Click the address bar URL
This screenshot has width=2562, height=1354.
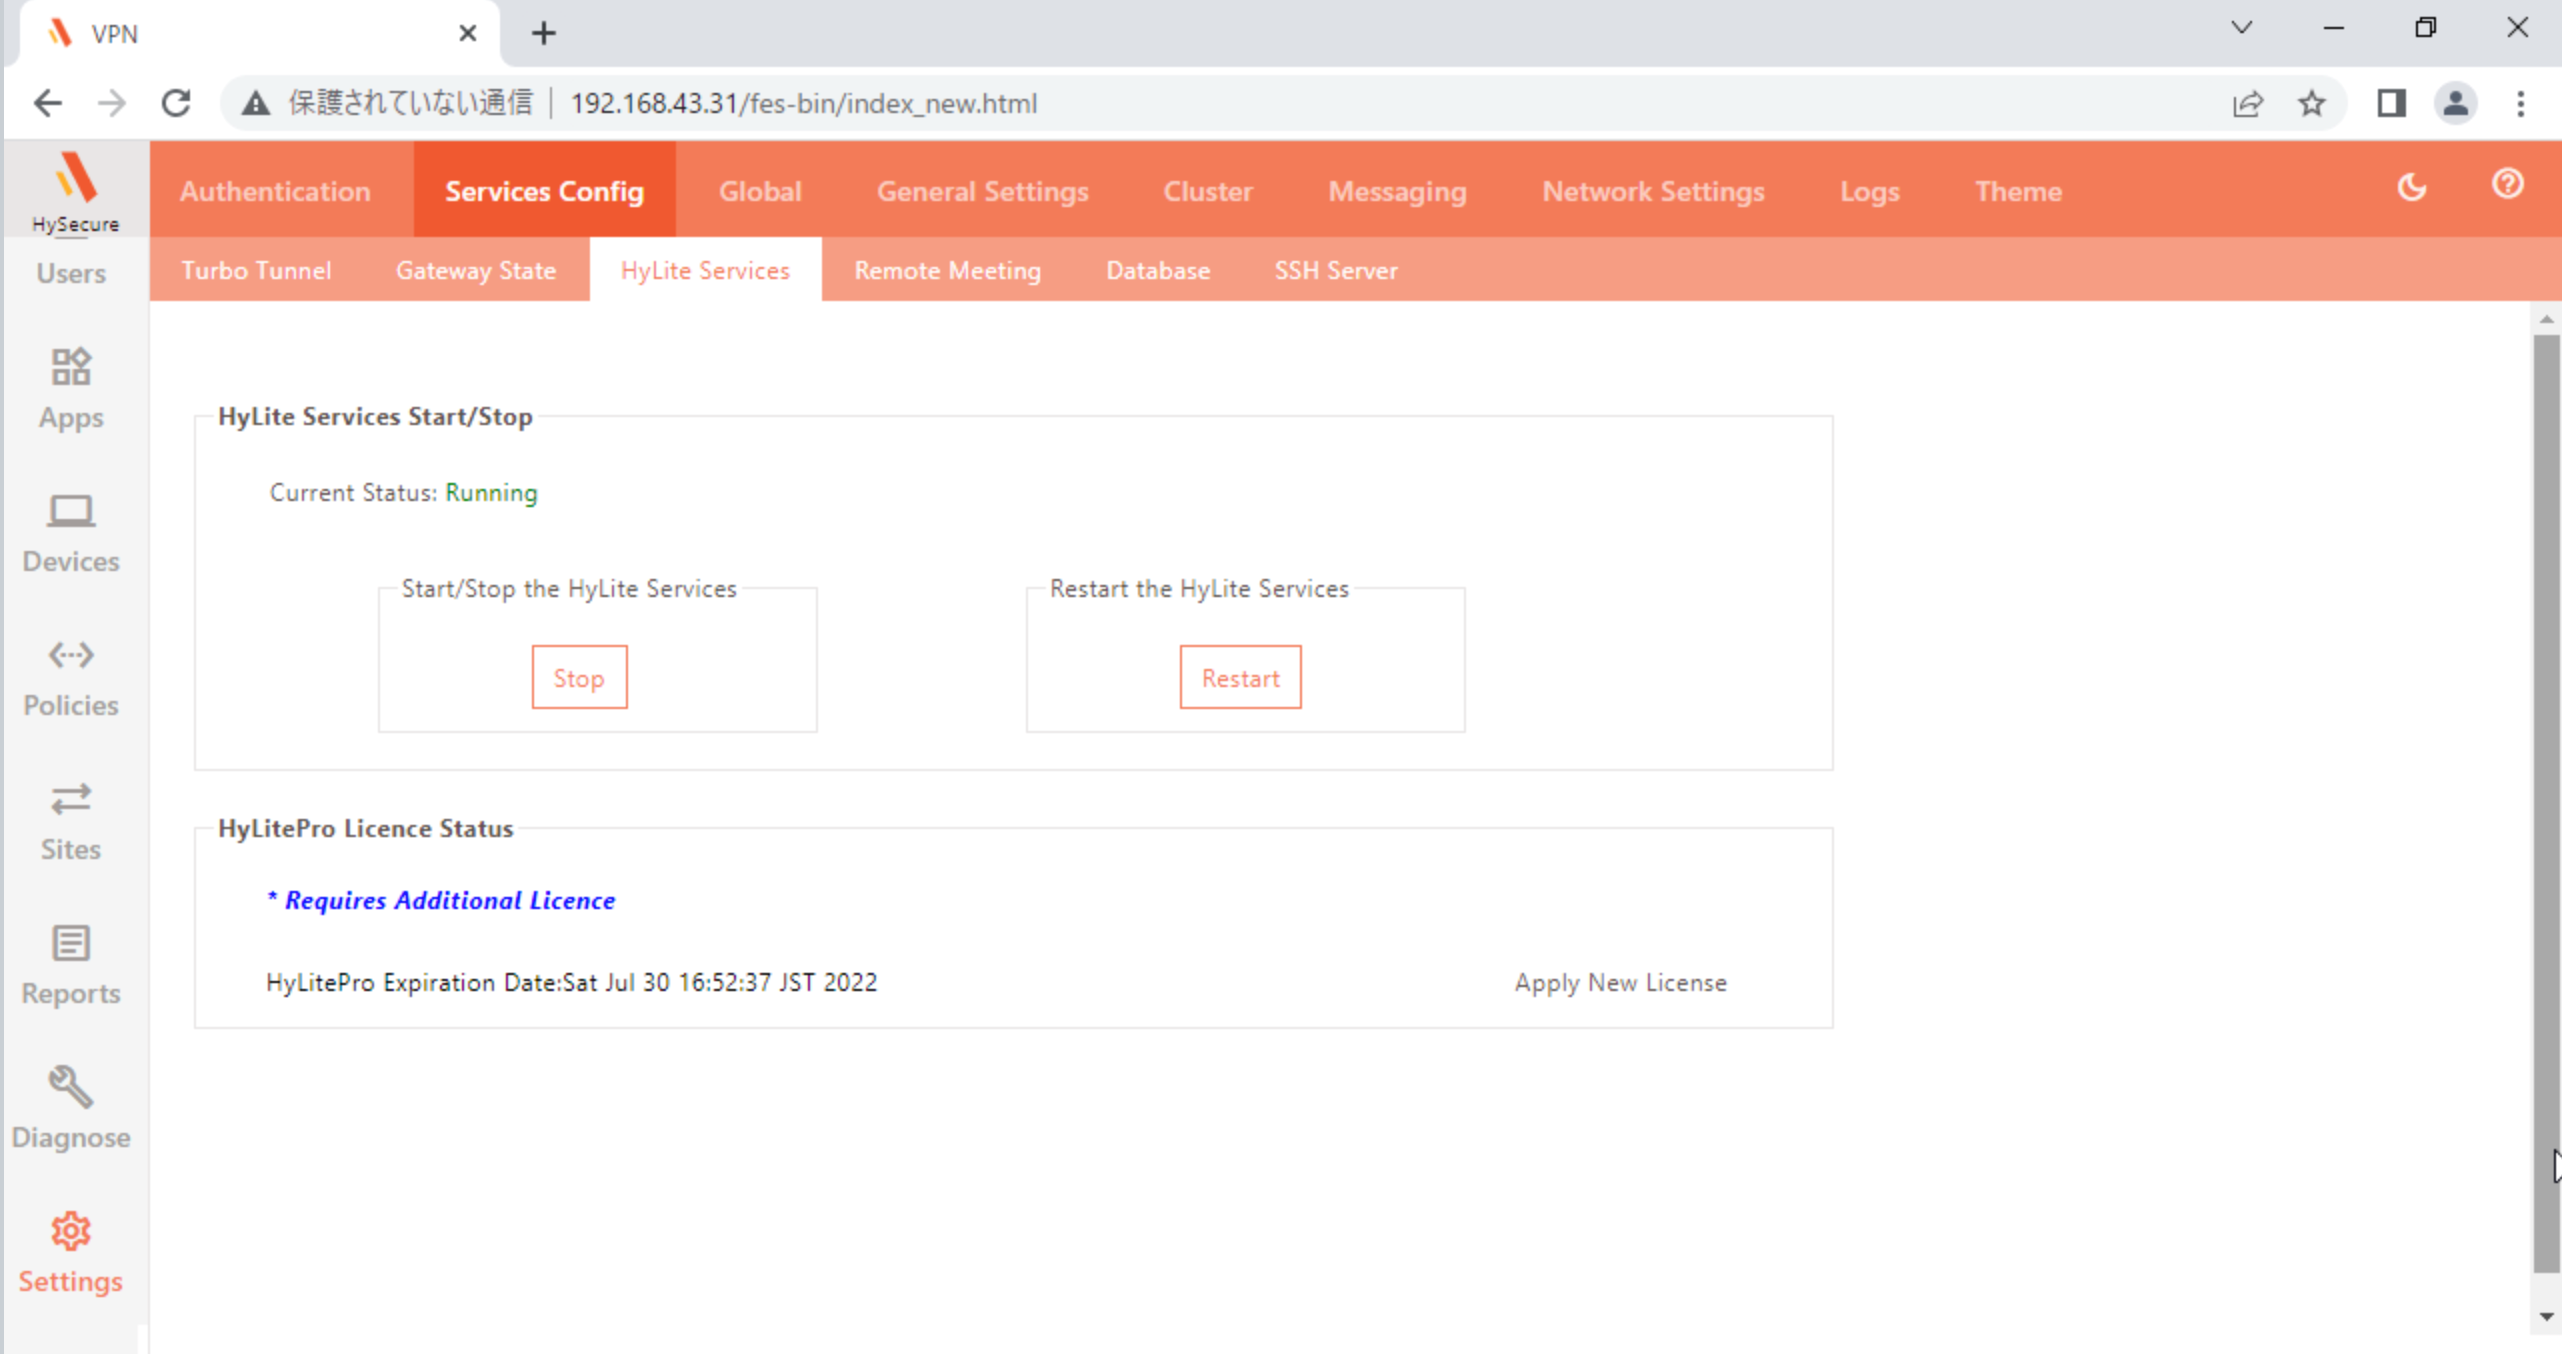click(x=803, y=103)
